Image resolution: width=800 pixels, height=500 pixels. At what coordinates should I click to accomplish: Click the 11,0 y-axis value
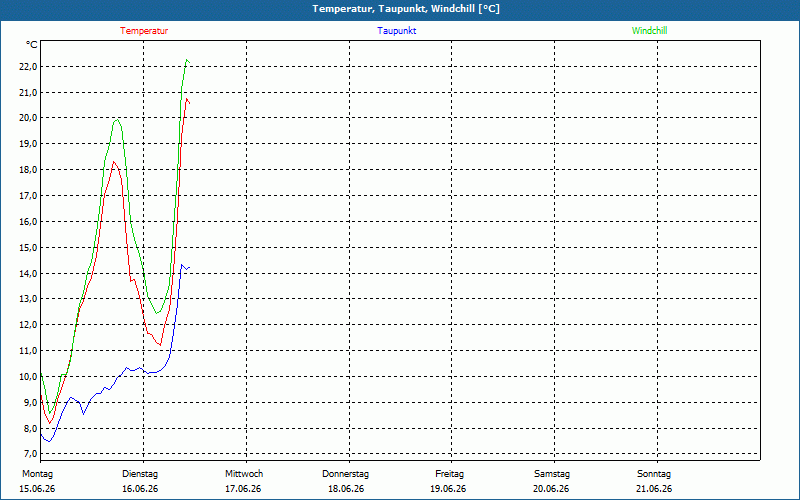[29, 351]
